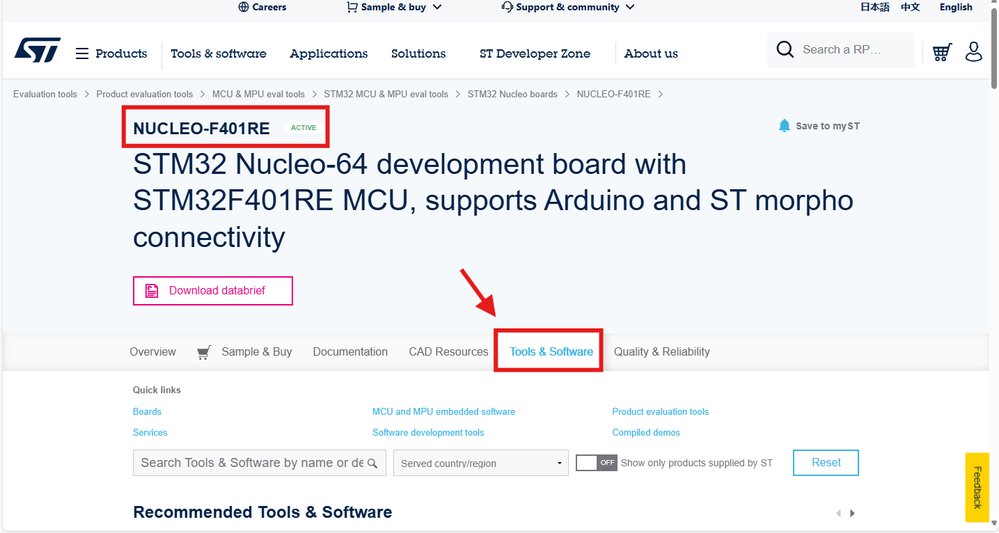Open the Tools & software menu

pyautogui.click(x=219, y=53)
